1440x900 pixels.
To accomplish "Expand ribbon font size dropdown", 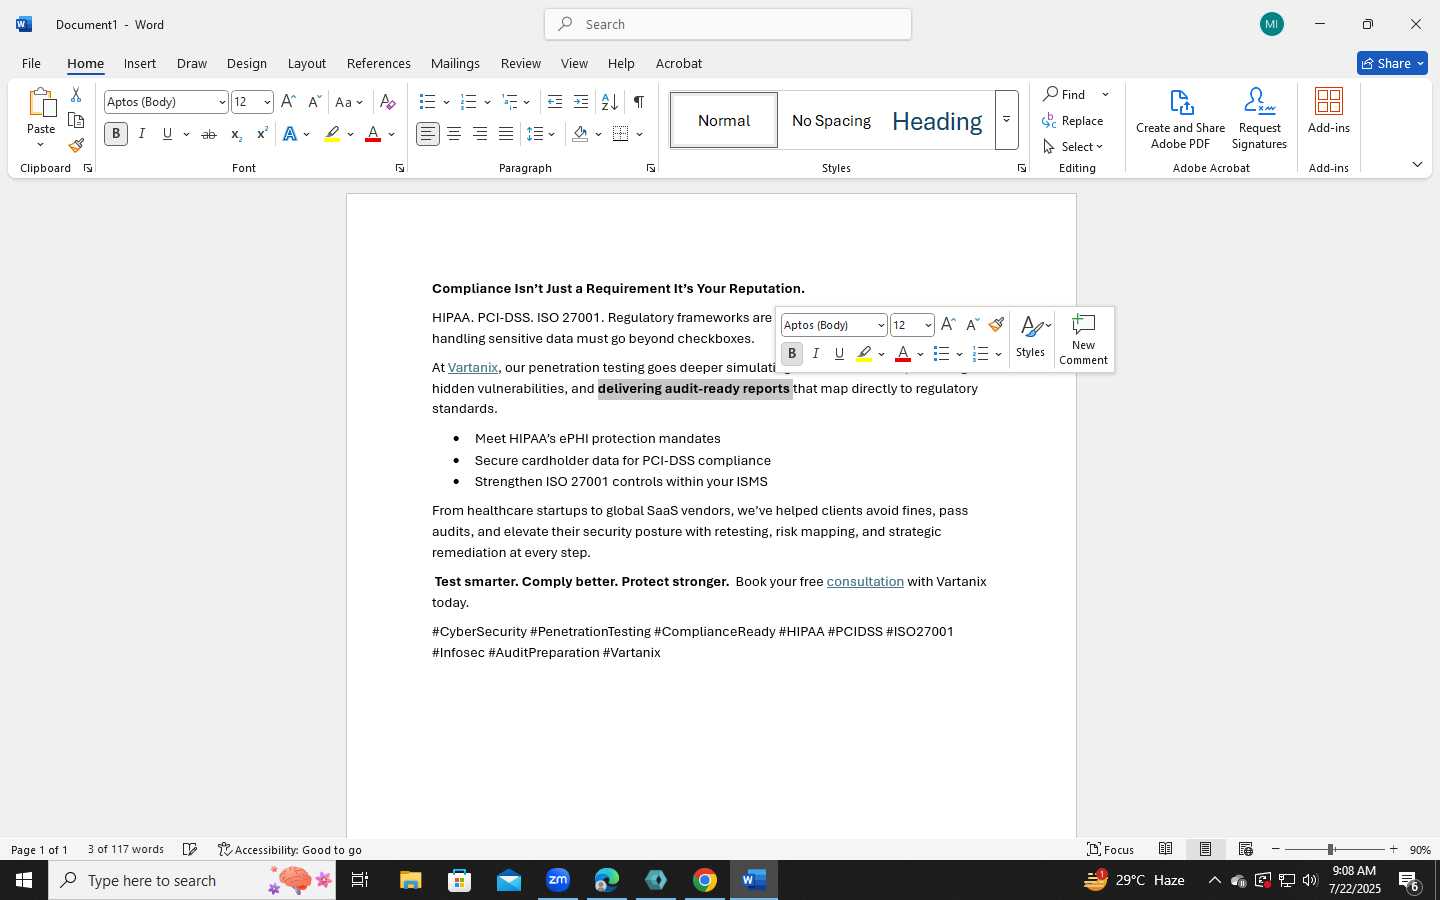I will [267, 102].
